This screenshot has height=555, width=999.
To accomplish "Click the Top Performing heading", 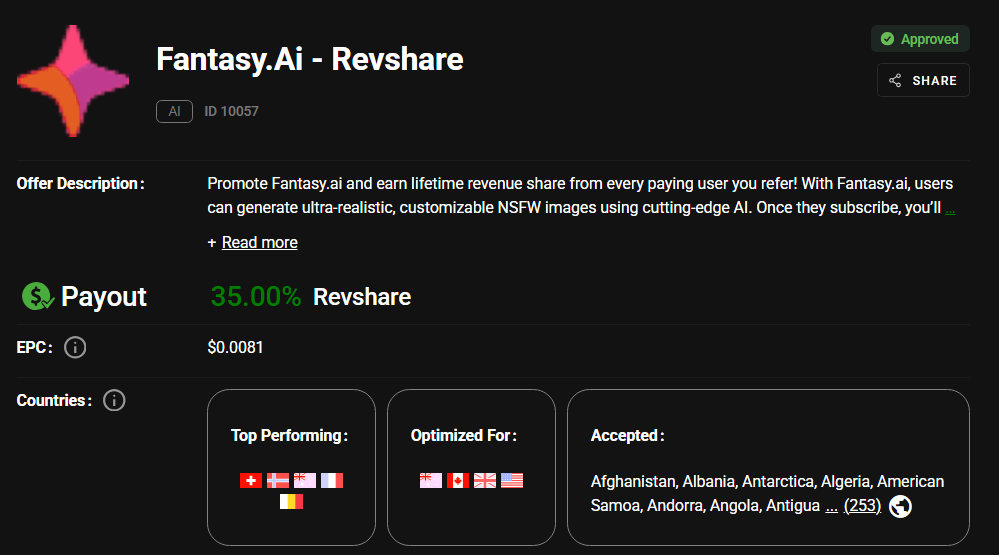I will (x=289, y=436).
